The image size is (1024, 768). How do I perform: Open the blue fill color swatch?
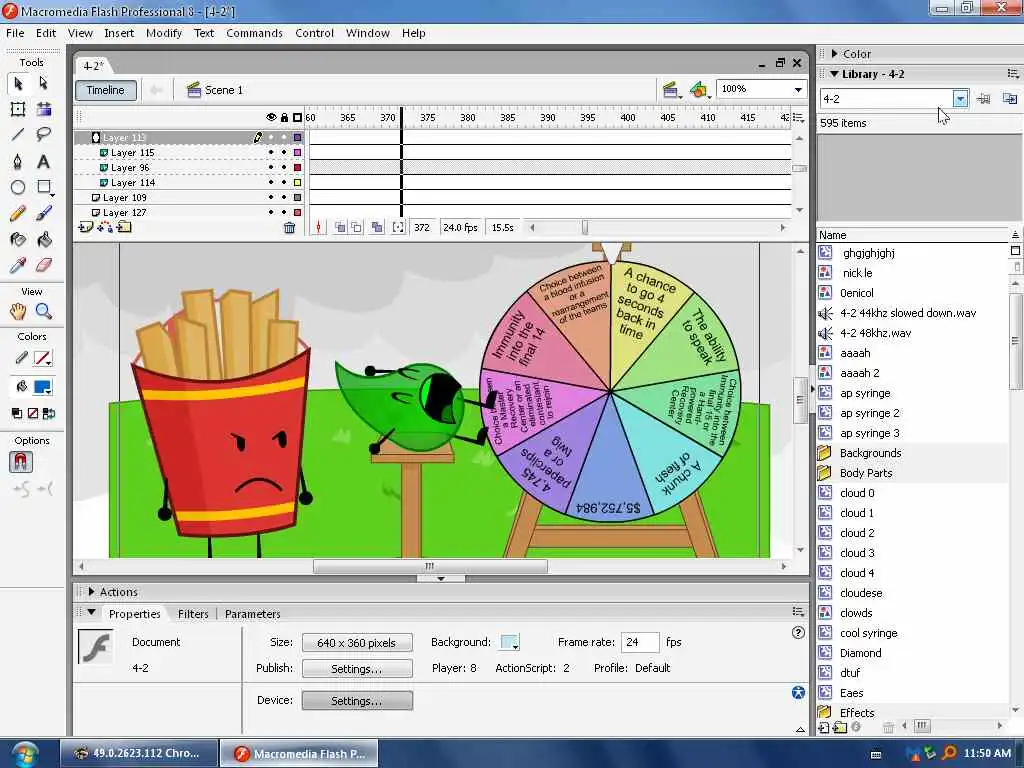click(x=42, y=387)
